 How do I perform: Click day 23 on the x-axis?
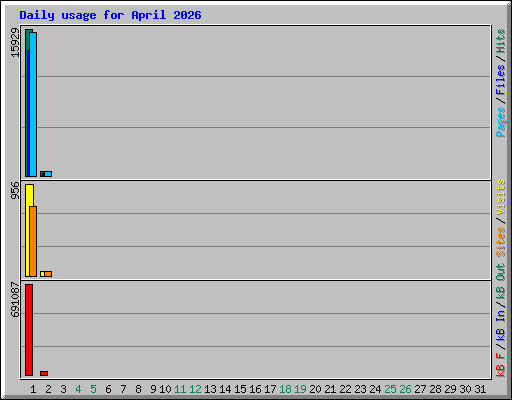[360, 389]
